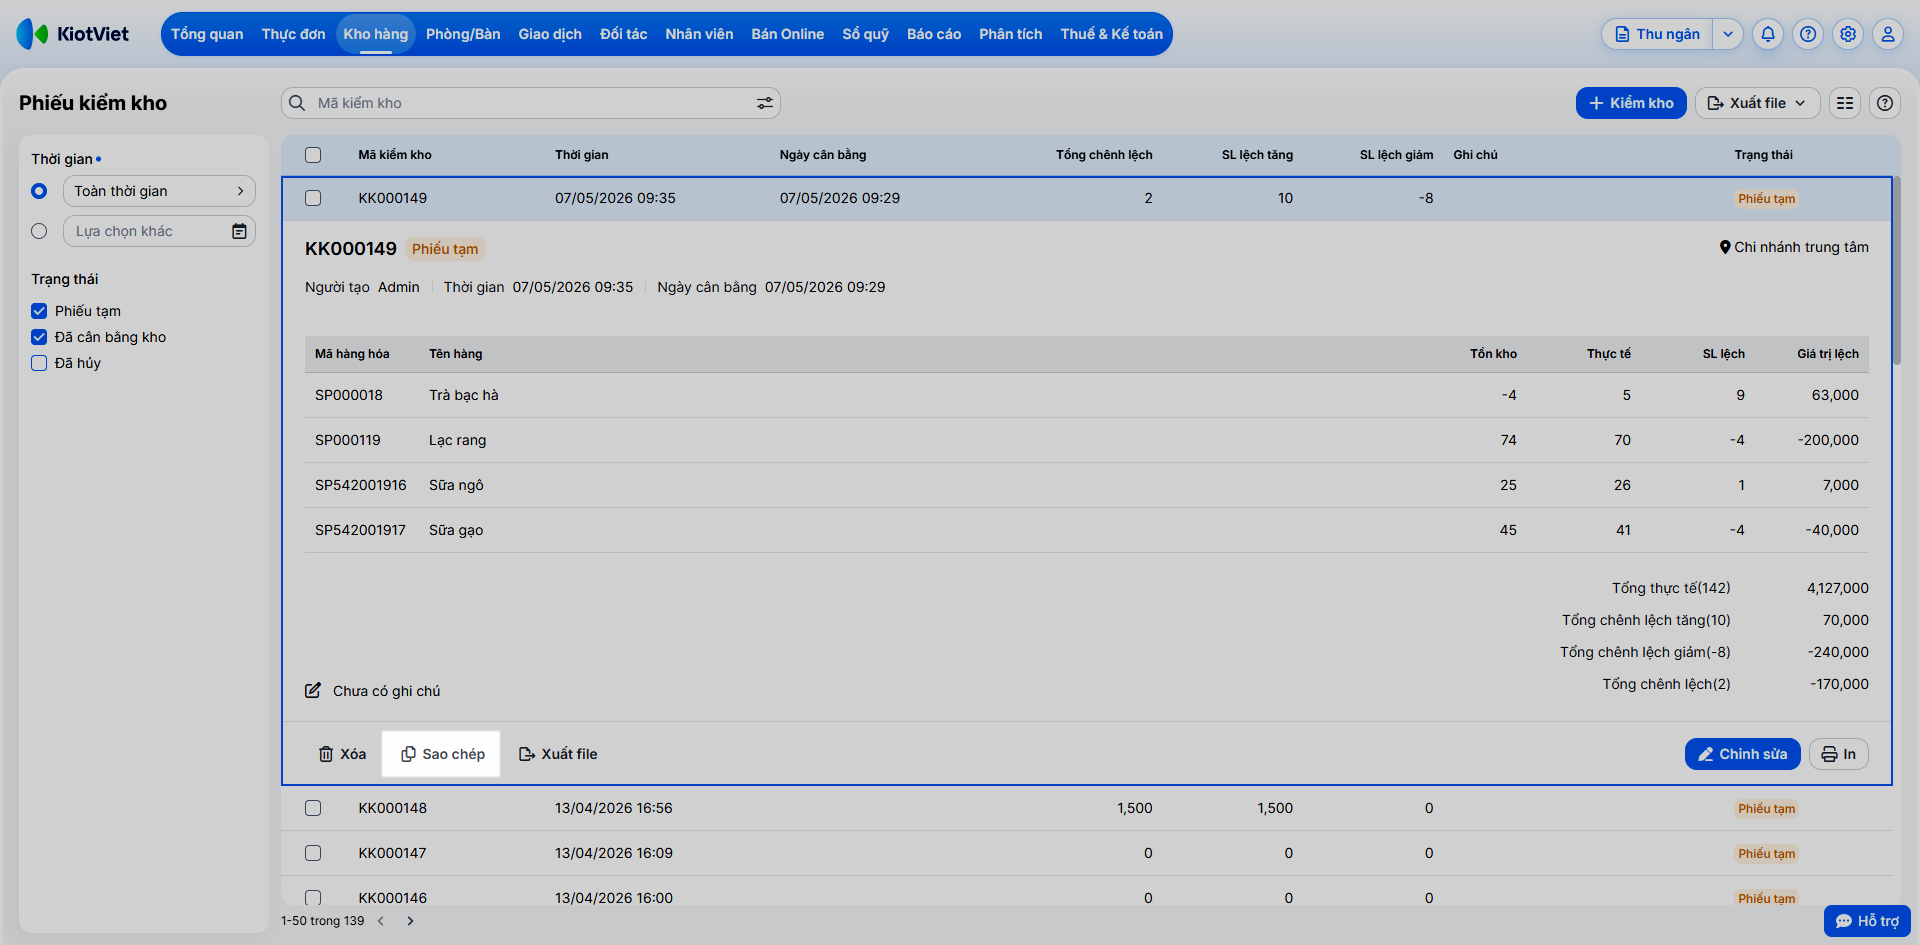The height and width of the screenshot is (945, 1920).
Task: Open the column display options icon
Action: [1845, 103]
